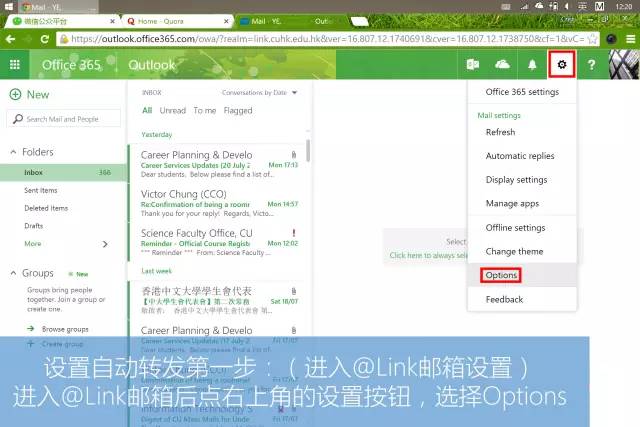Open the OneDrive cloud icon
Image resolution: width=640 pixels, height=427 pixels.
click(x=502, y=65)
